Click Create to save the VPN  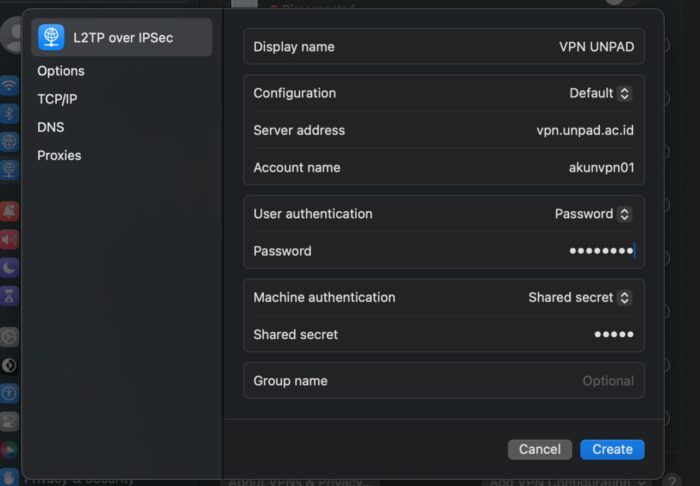(612, 449)
